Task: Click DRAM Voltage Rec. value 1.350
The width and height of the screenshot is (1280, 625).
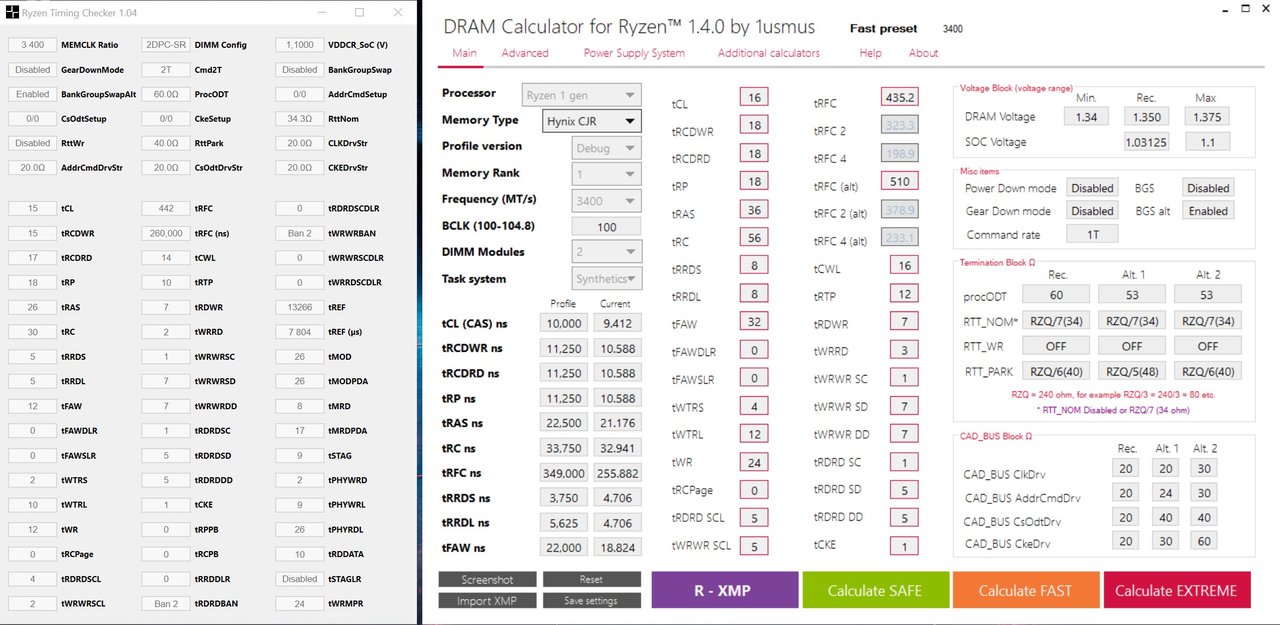Action: pyautogui.click(x=1146, y=117)
